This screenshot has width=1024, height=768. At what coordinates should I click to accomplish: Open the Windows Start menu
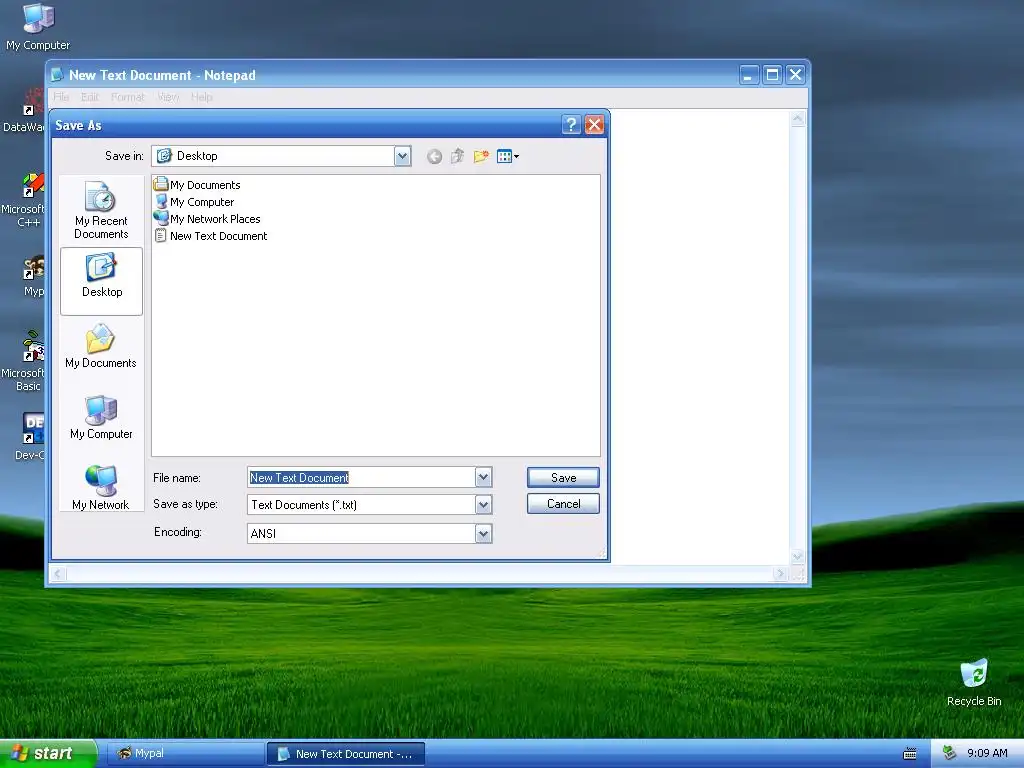tap(47, 753)
